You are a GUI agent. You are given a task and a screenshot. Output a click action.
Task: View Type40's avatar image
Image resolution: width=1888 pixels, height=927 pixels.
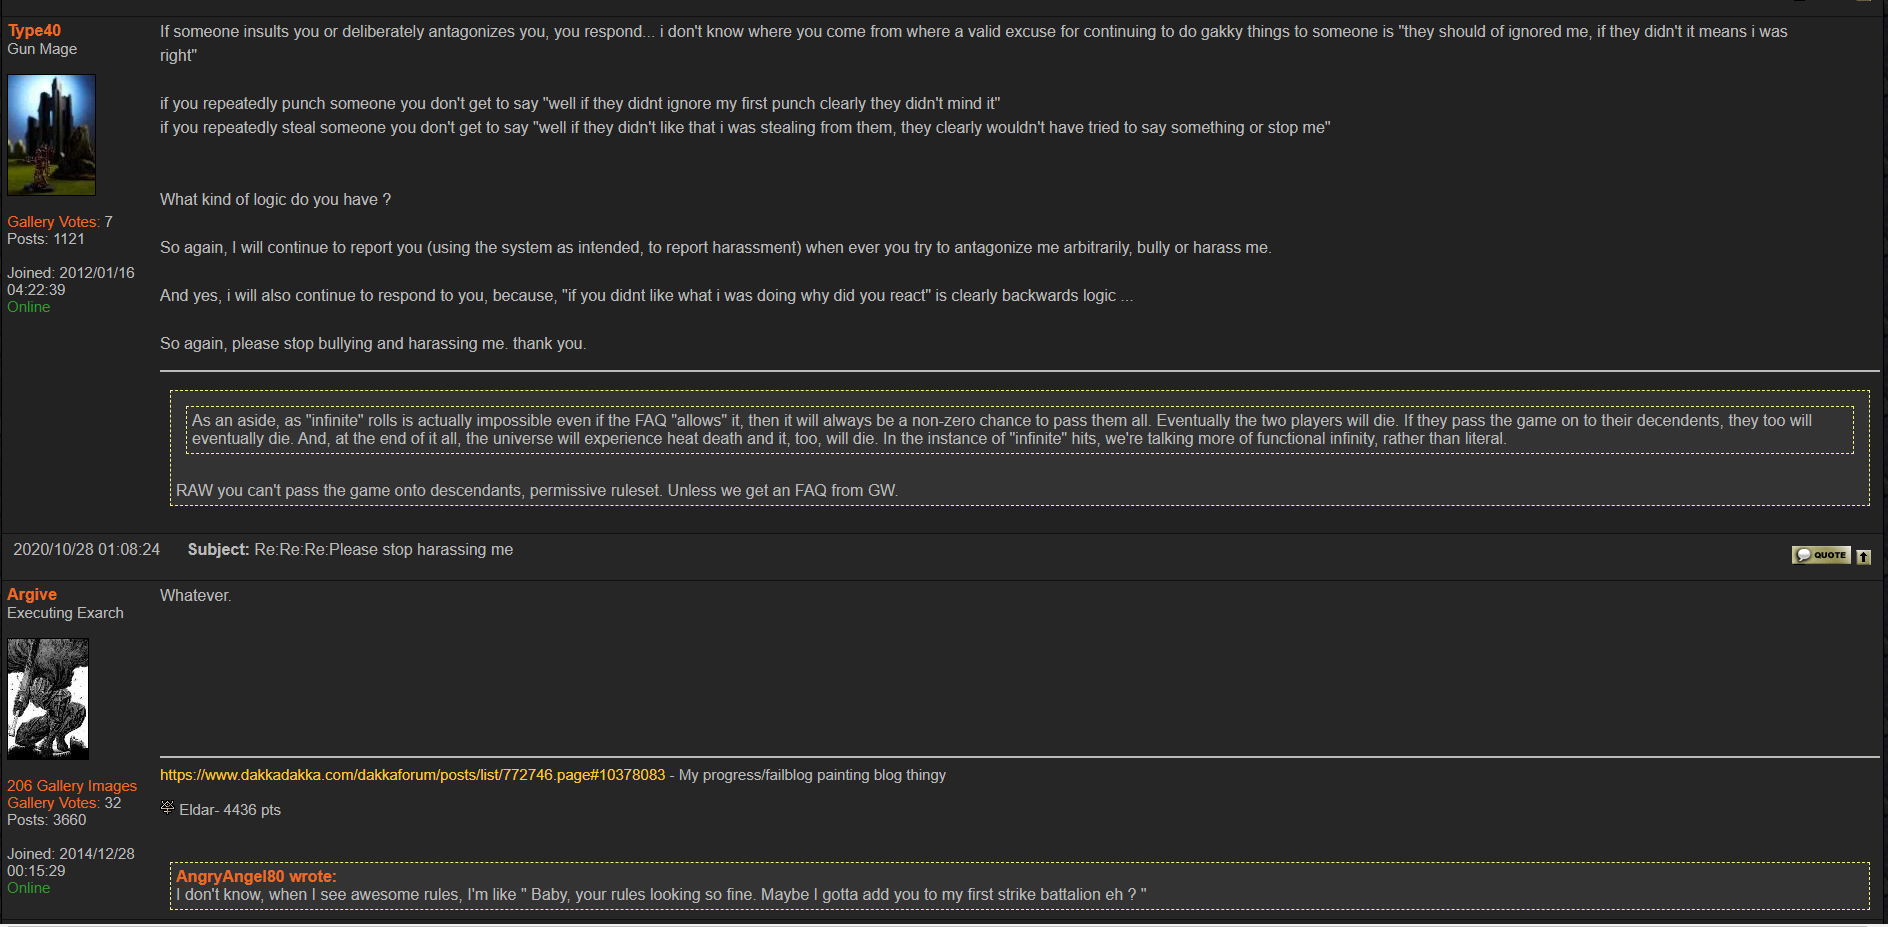point(51,135)
